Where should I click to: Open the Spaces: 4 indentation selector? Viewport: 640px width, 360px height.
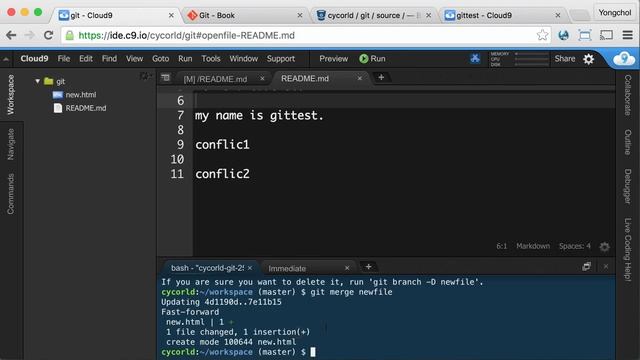[575, 246]
